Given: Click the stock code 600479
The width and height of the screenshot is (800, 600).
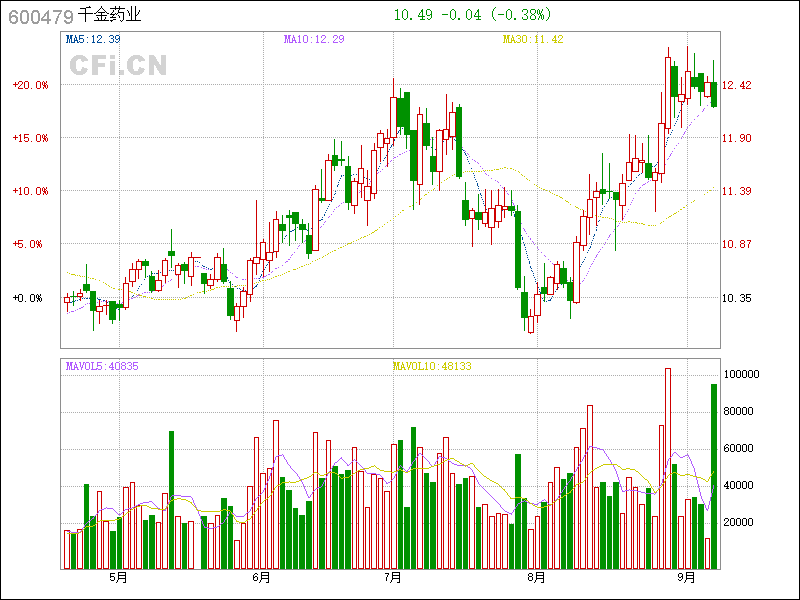Looking at the screenshot, I should 39,16.
